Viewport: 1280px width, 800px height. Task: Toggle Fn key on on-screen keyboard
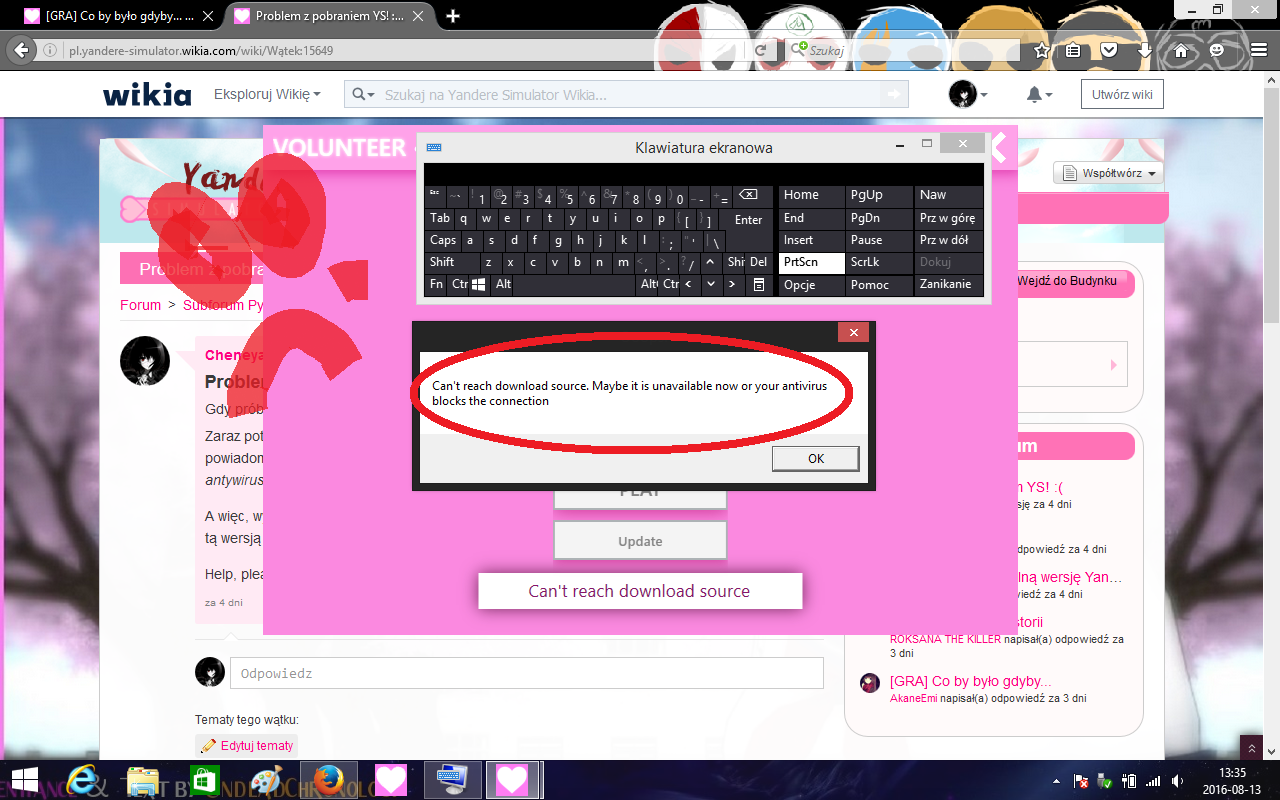436,284
